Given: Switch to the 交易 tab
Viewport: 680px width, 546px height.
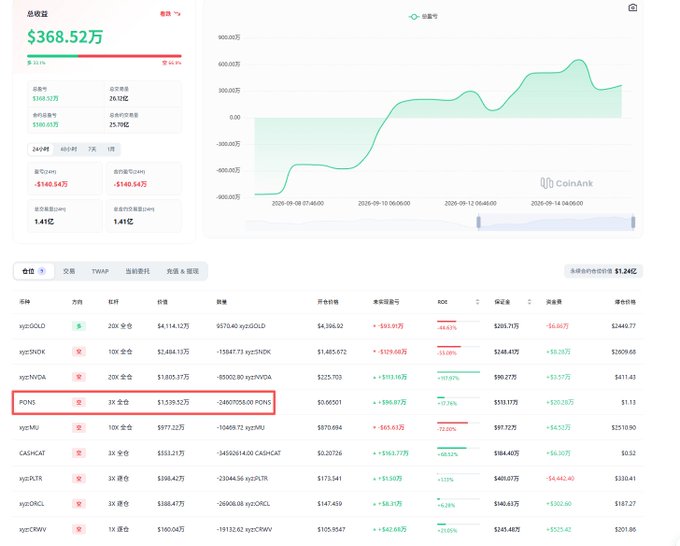Looking at the screenshot, I should point(69,271).
